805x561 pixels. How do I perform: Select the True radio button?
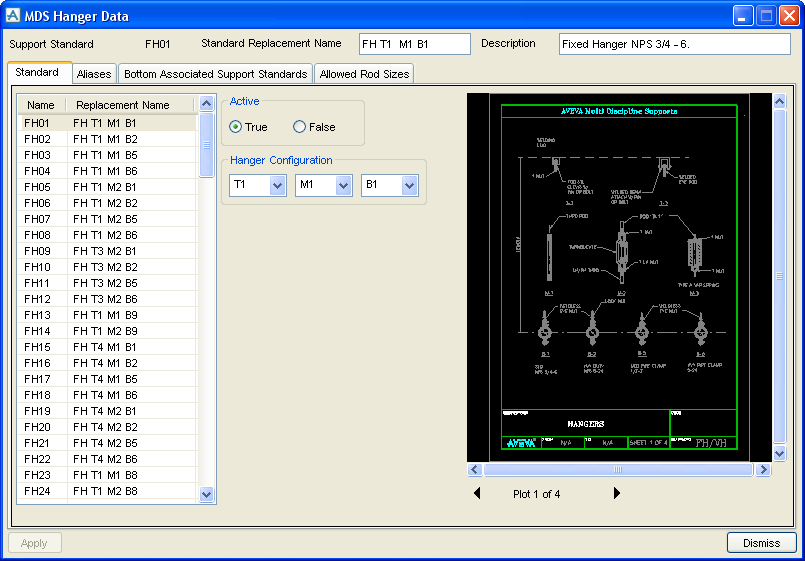click(x=236, y=127)
